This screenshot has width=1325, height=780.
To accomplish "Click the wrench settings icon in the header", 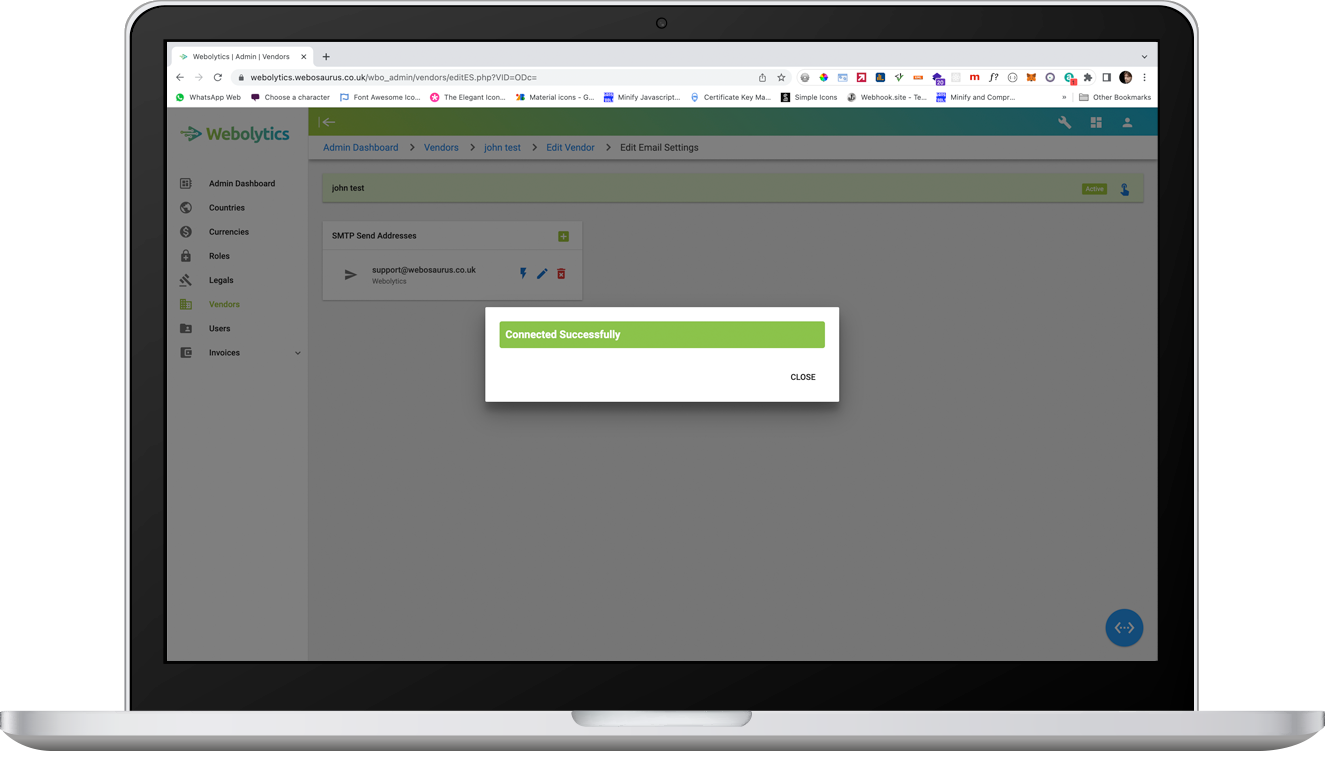I will point(1065,122).
